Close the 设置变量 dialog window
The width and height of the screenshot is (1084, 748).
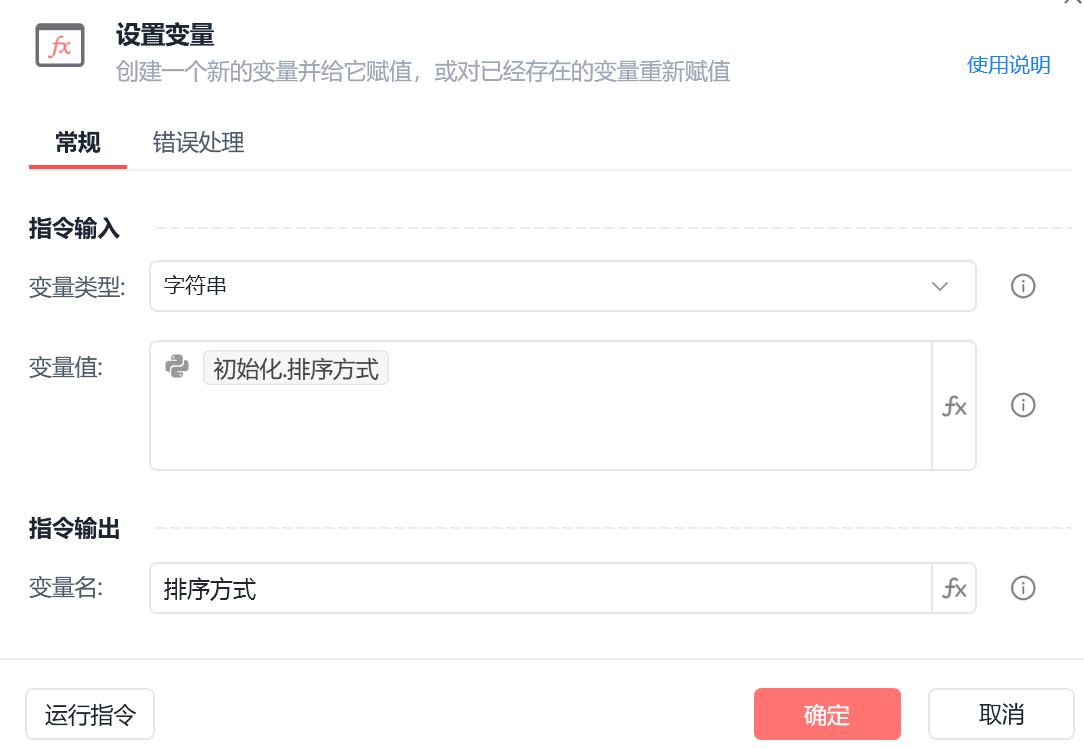[1073, 2]
